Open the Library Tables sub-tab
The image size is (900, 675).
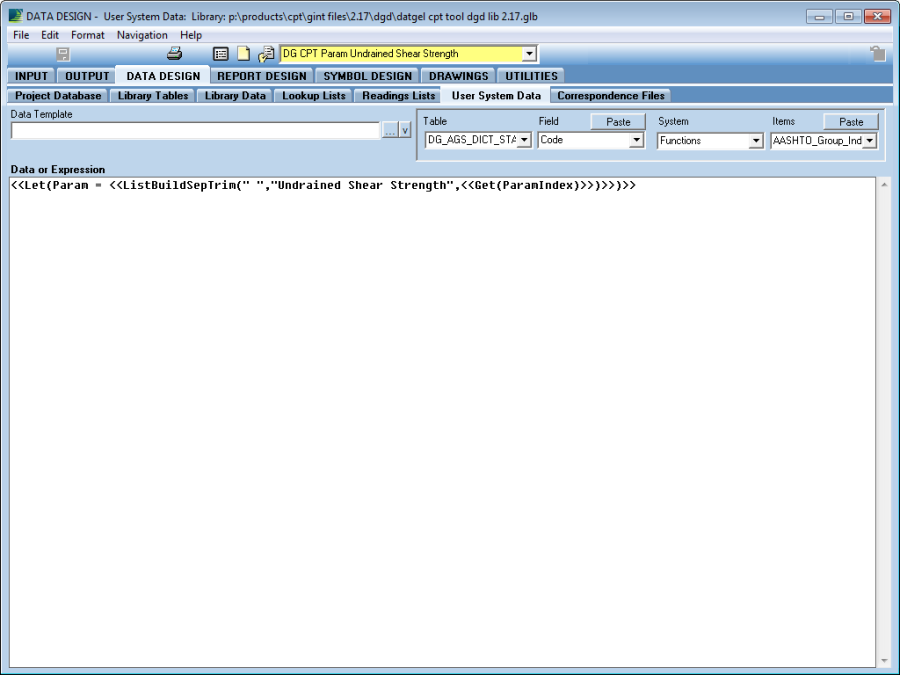(152, 96)
